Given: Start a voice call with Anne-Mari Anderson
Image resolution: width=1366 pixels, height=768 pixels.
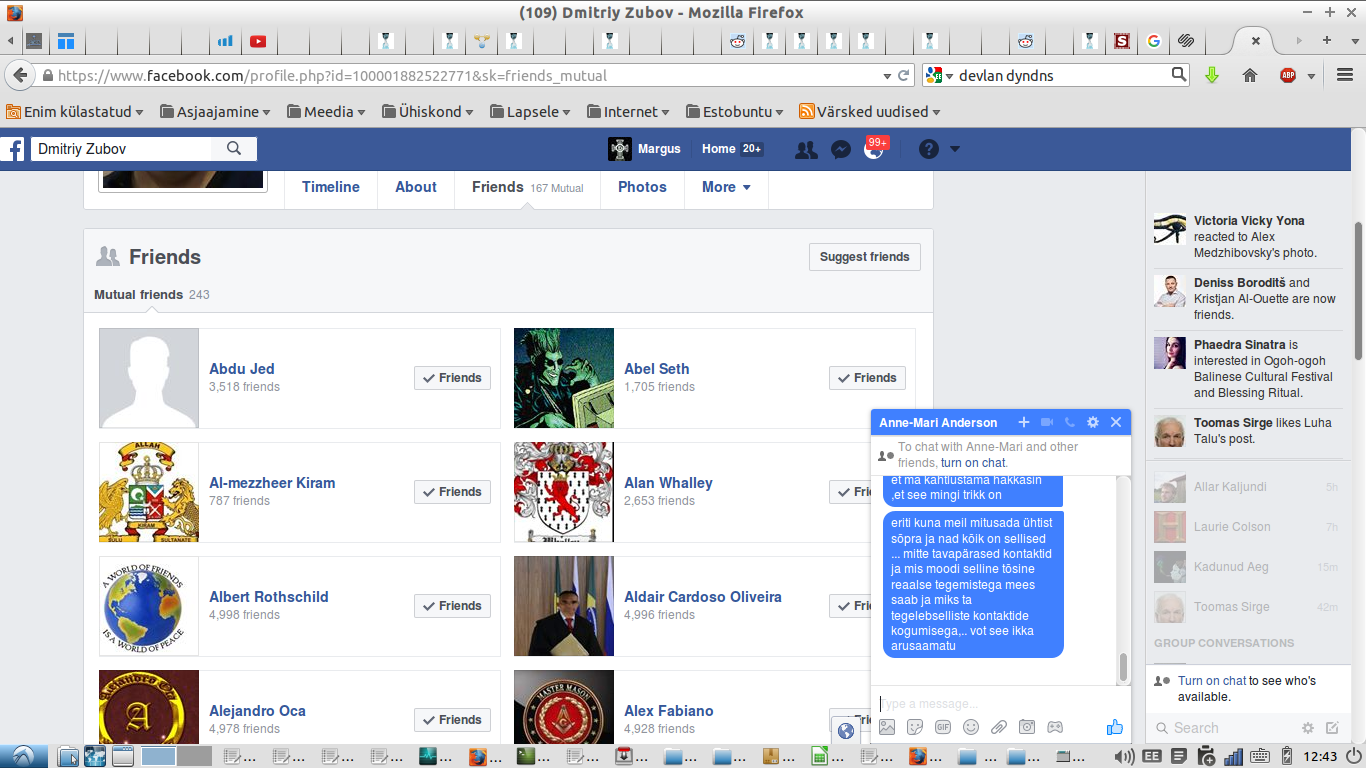Looking at the screenshot, I should [1070, 422].
